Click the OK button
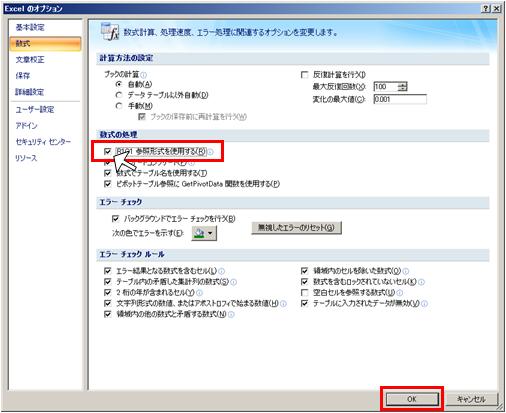The height and width of the screenshot is (413, 506). point(412,399)
